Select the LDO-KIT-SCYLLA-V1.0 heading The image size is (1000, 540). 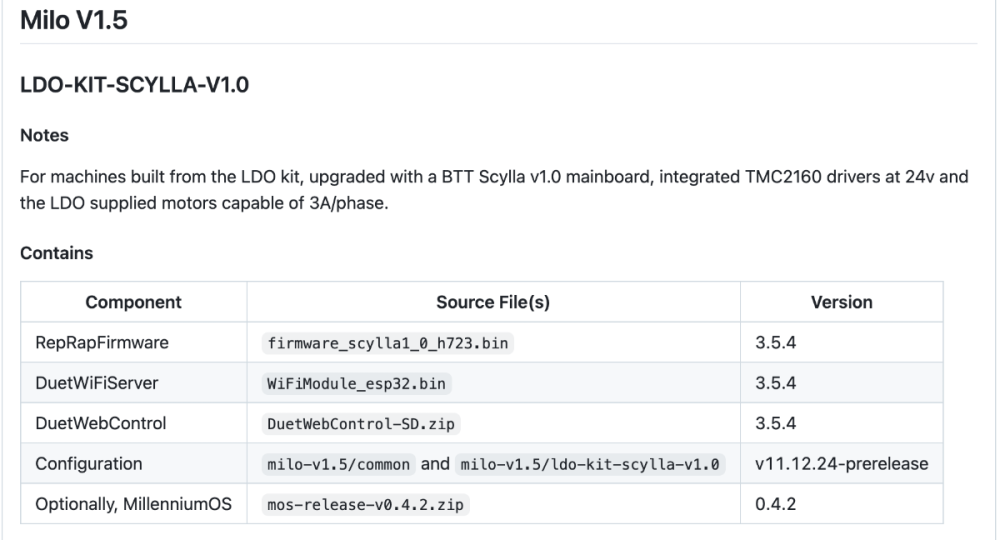[x=135, y=85]
